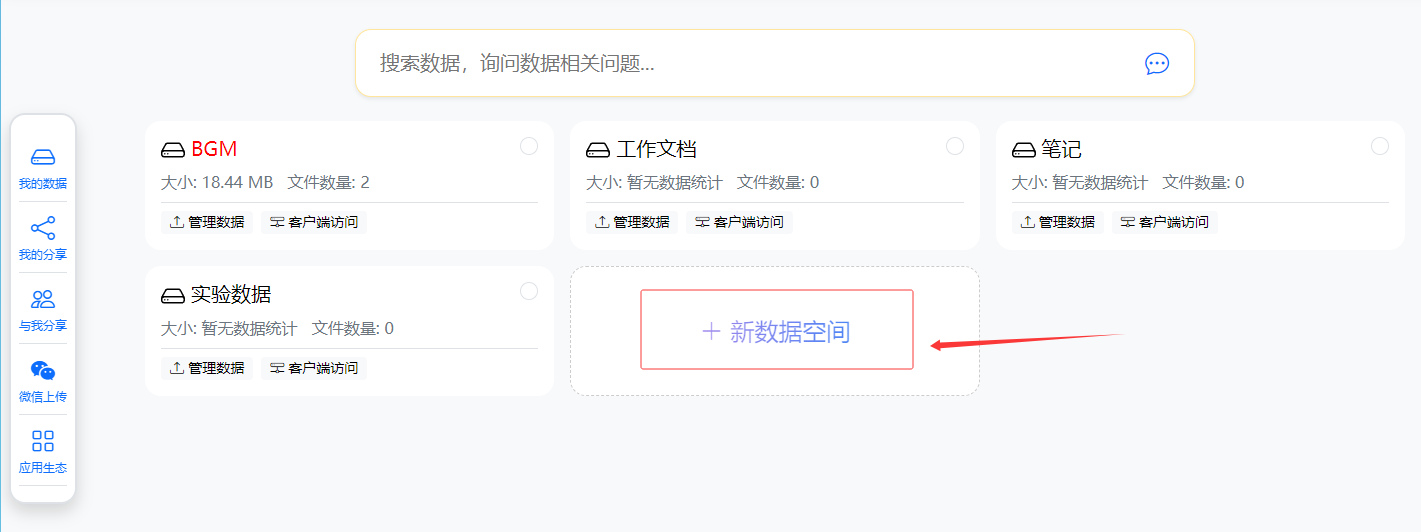Select the 实验数据 radio button
1421x532 pixels.
[x=529, y=291]
